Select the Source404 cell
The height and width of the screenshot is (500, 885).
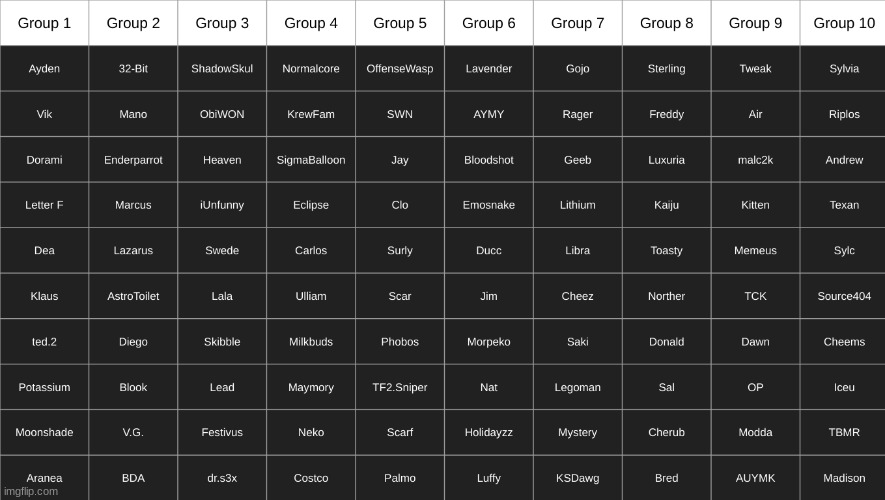click(x=843, y=296)
